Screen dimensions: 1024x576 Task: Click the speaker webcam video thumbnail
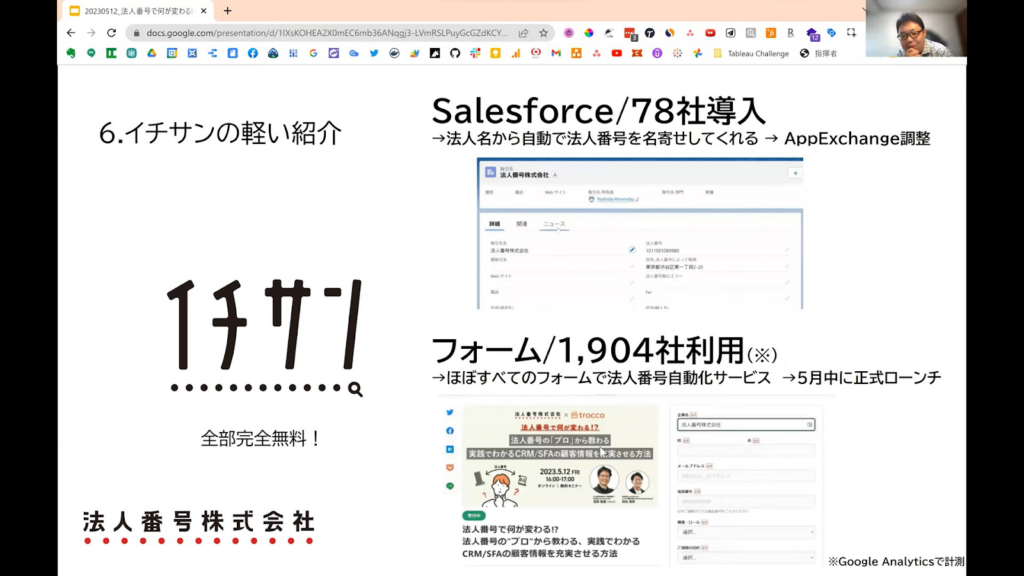(x=917, y=28)
